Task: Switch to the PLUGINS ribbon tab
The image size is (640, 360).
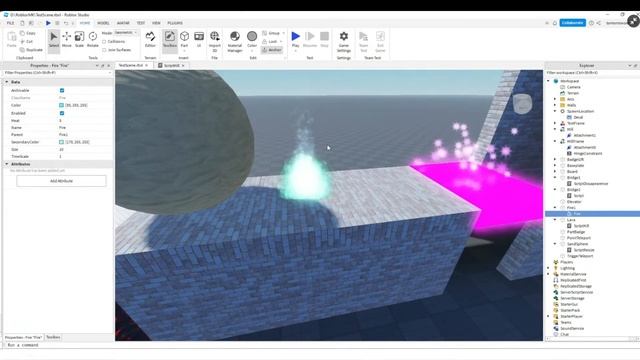Action: pyautogui.click(x=175, y=23)
